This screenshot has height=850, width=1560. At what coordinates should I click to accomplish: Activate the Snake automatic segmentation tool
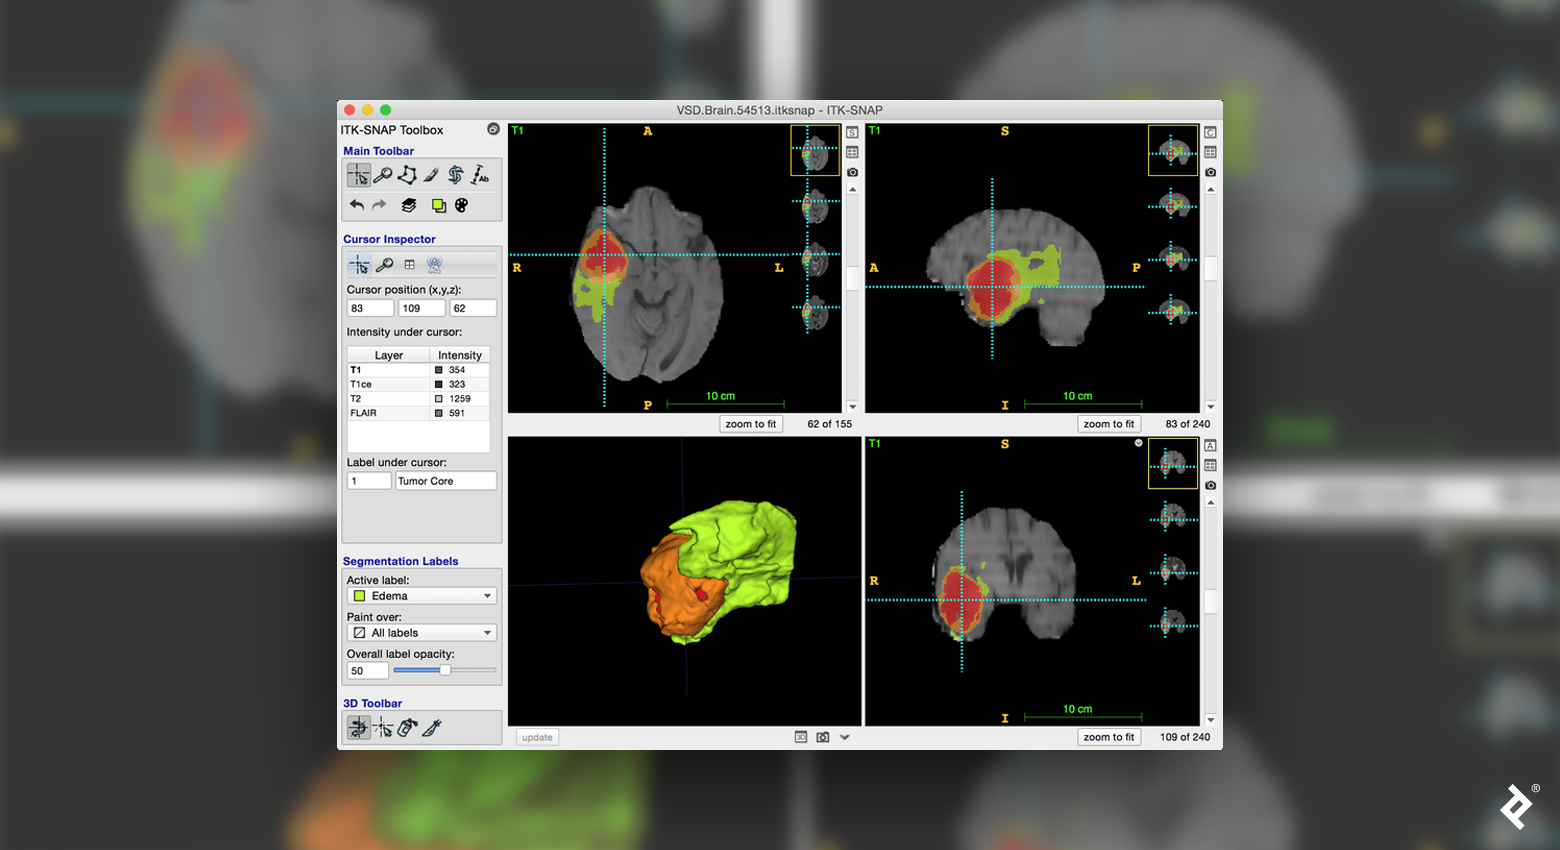(x=457, y=175)
